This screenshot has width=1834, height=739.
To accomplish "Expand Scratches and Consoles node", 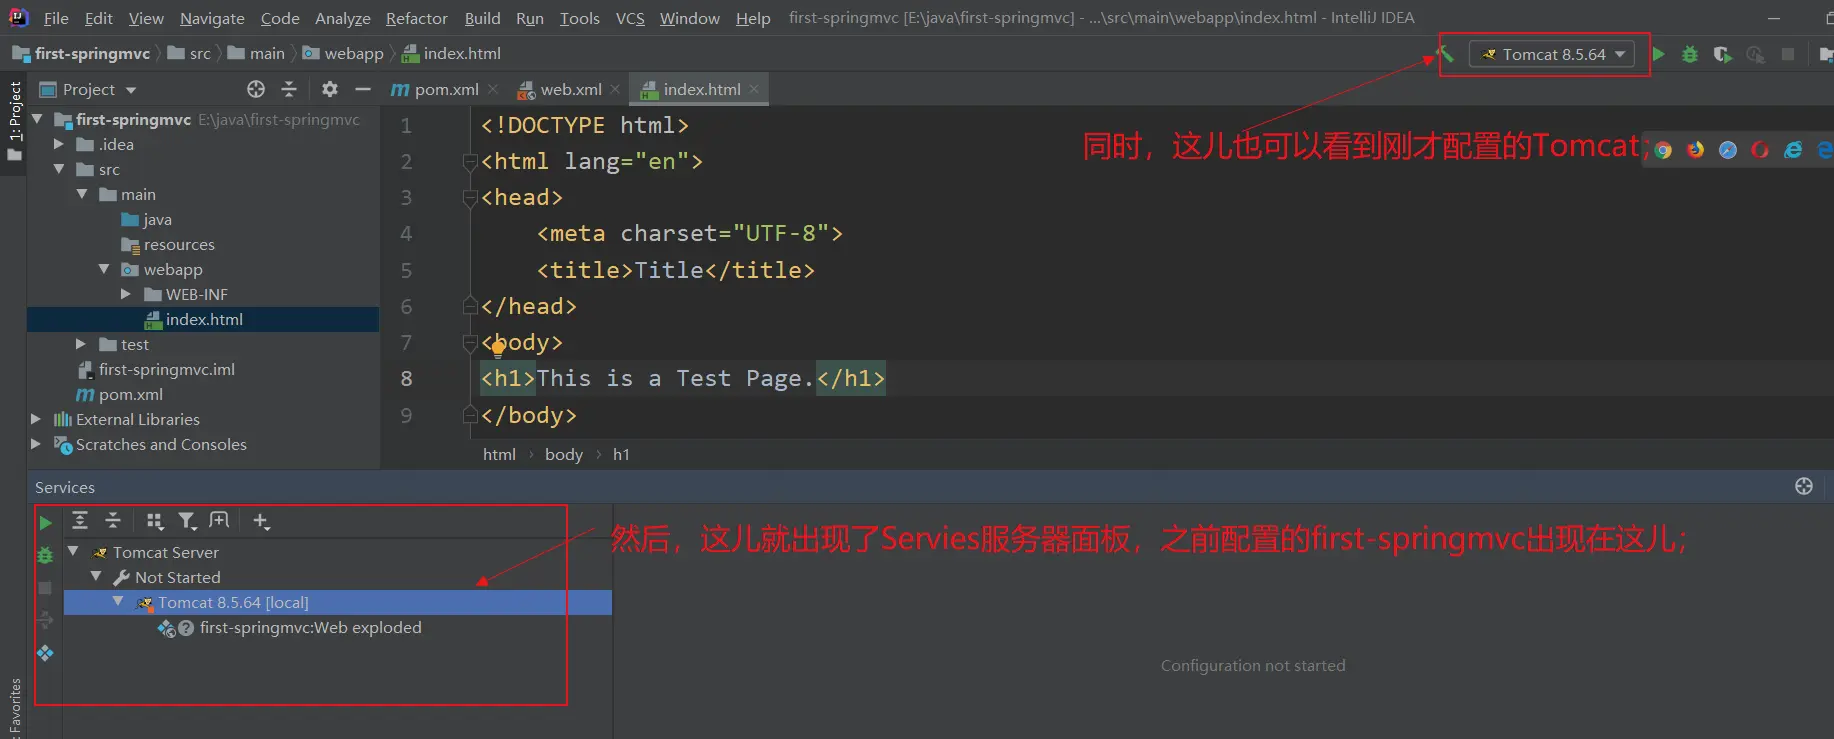I will pos(37,444).
